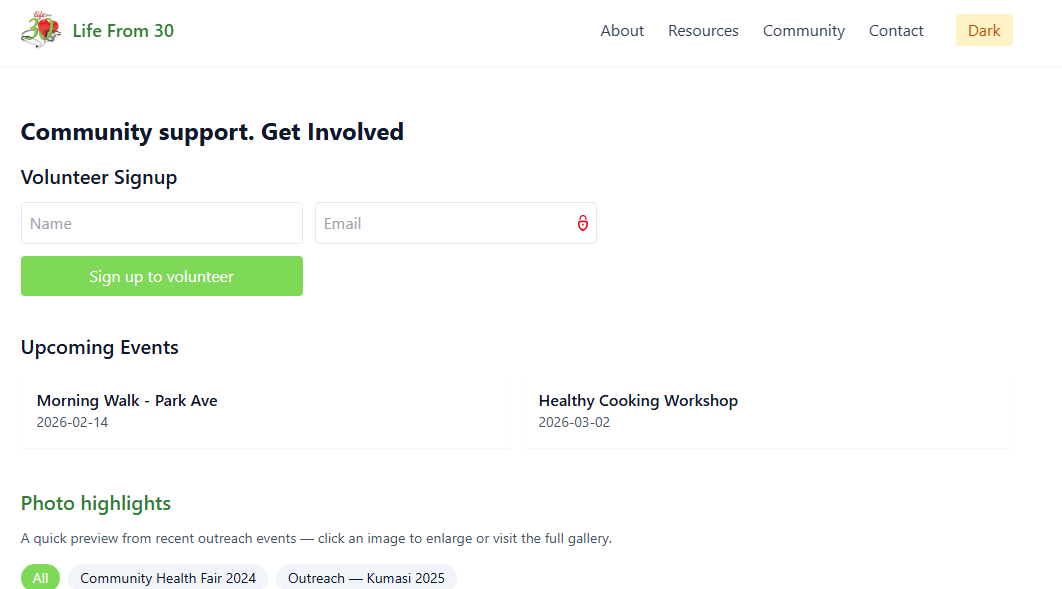Select Contact in the navigation bar
Screen dimensions: 1062x589
click(x=896, y=31)
